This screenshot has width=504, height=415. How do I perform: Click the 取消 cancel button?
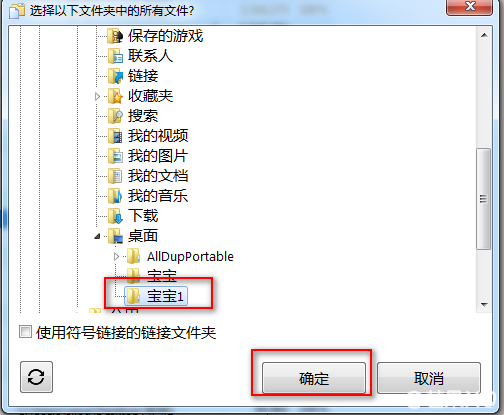click(x=429, y=378)
